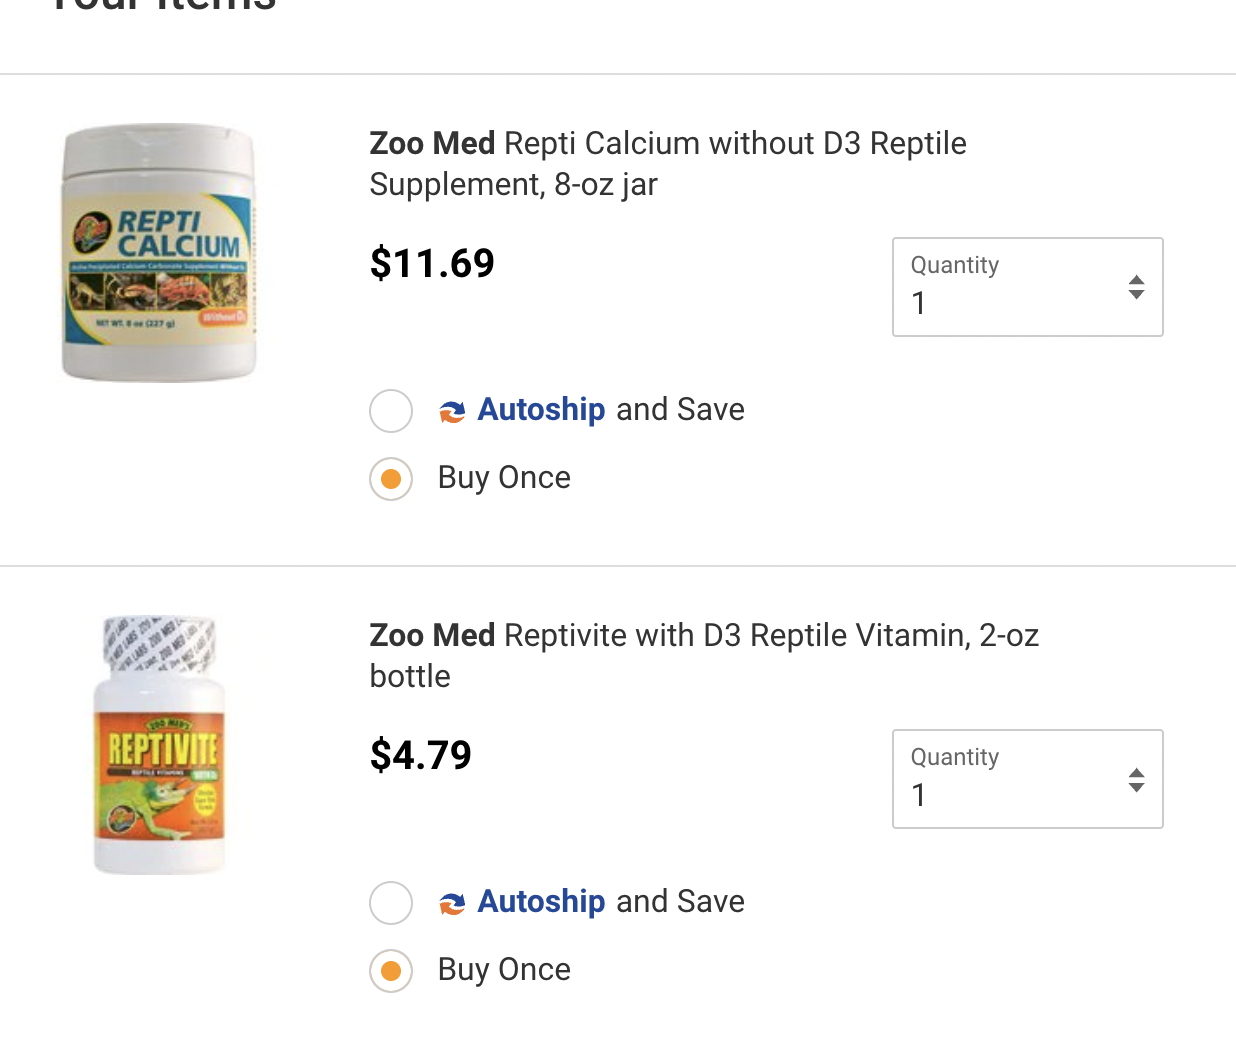Open Zoo Med Reptivite product title
1236x1050 pixels.
[703, 654]
